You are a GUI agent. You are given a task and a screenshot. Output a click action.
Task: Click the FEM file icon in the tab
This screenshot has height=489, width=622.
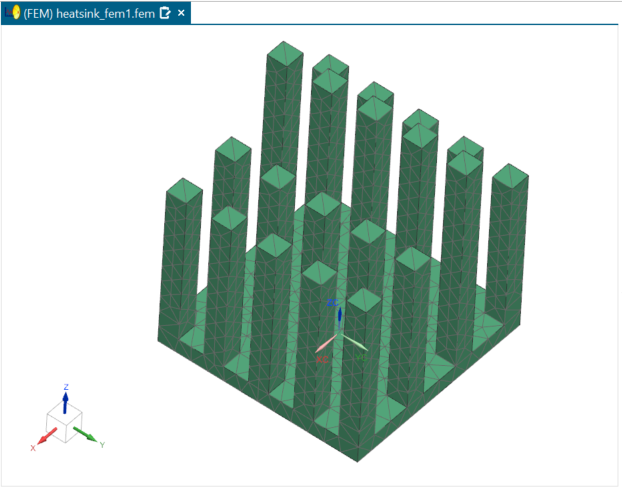[x=12, y=12]
